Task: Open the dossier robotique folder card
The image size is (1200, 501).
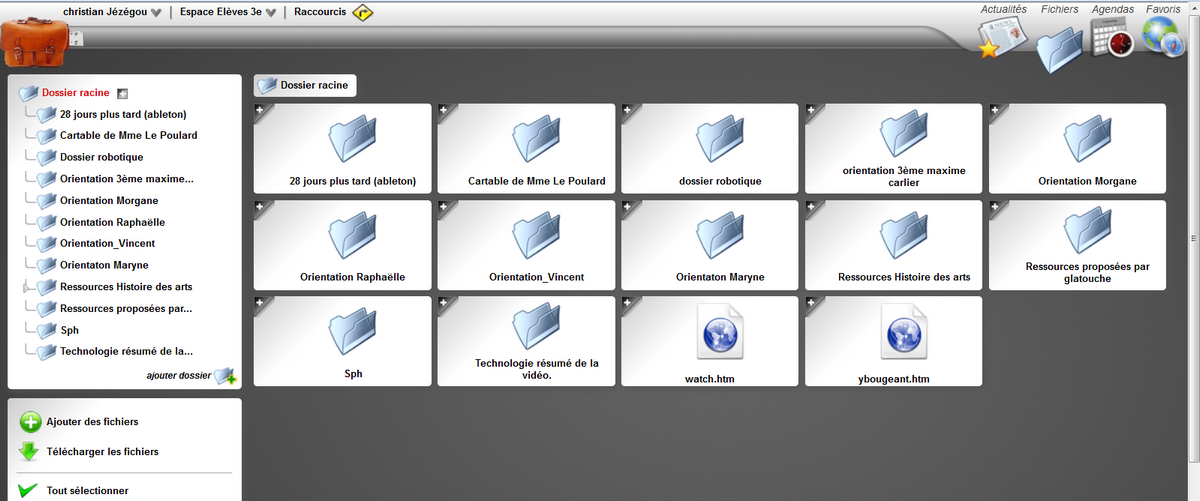Action: (x=710, y=148)
